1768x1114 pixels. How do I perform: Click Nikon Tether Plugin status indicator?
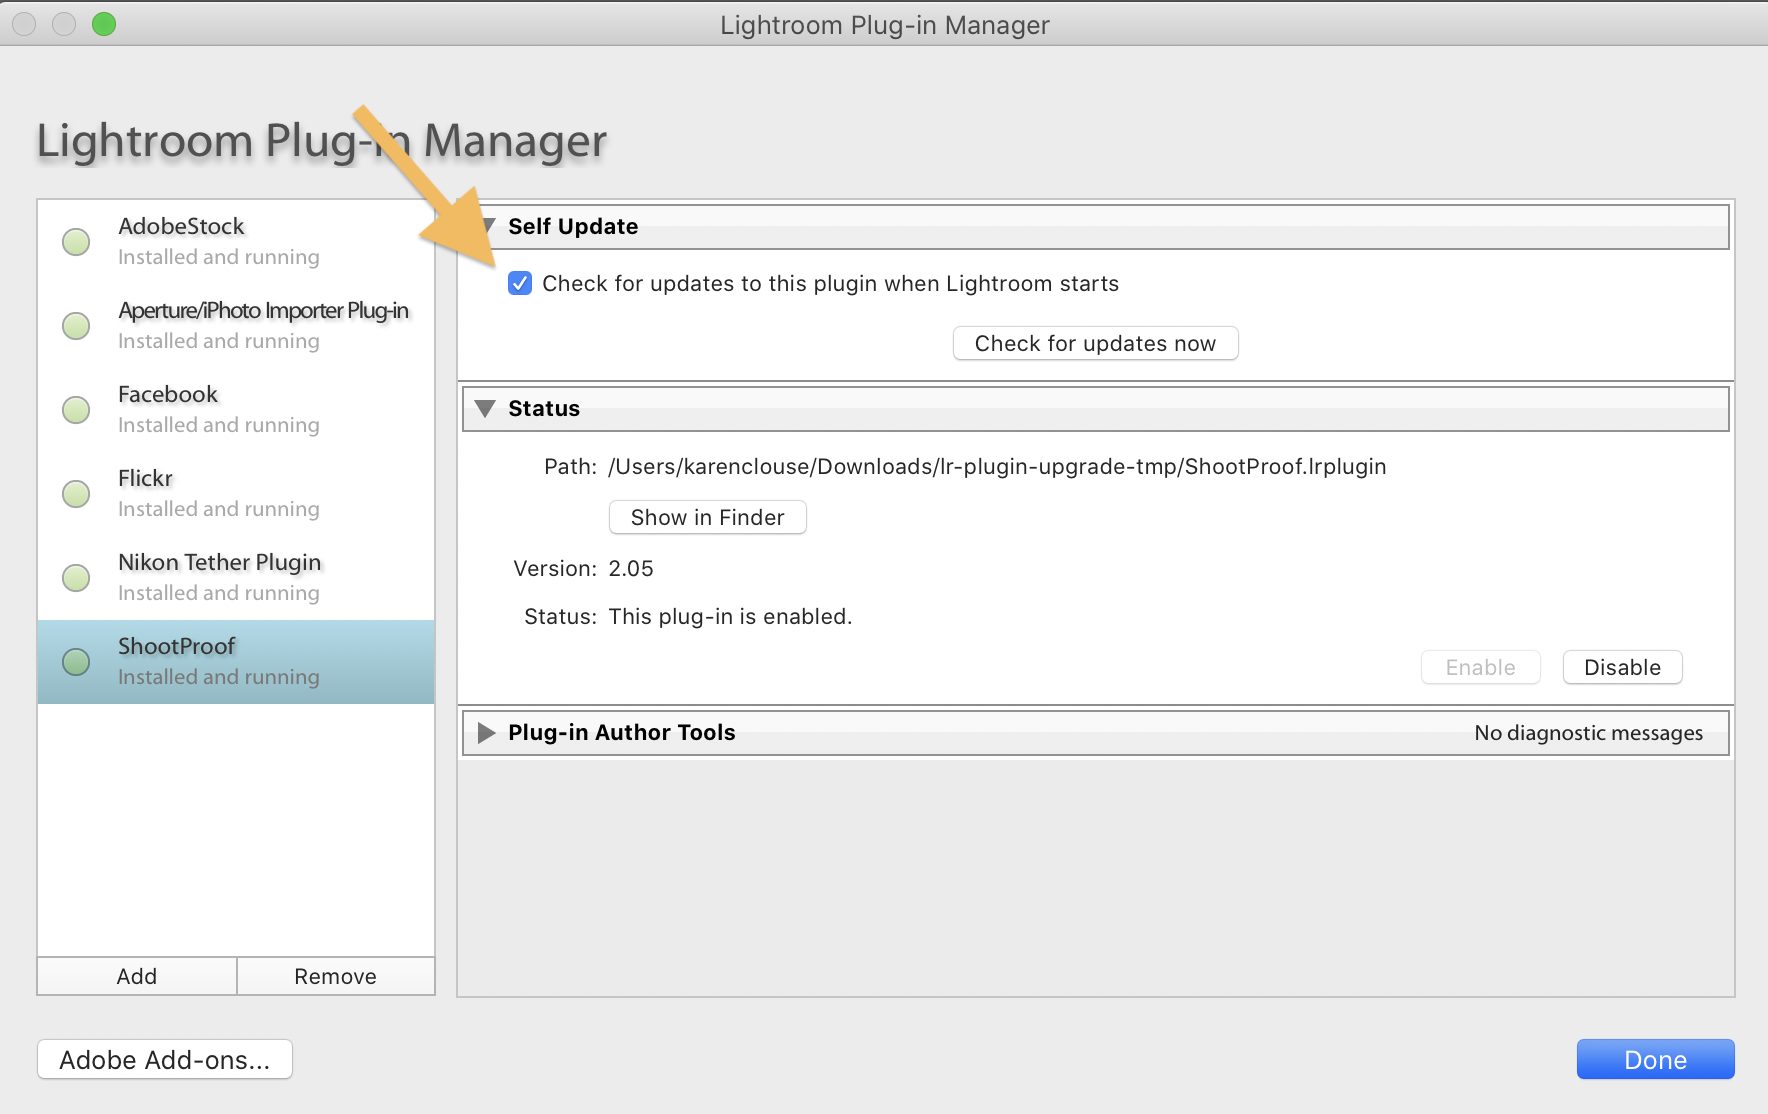pyautogui.click(x=76, y=578)
